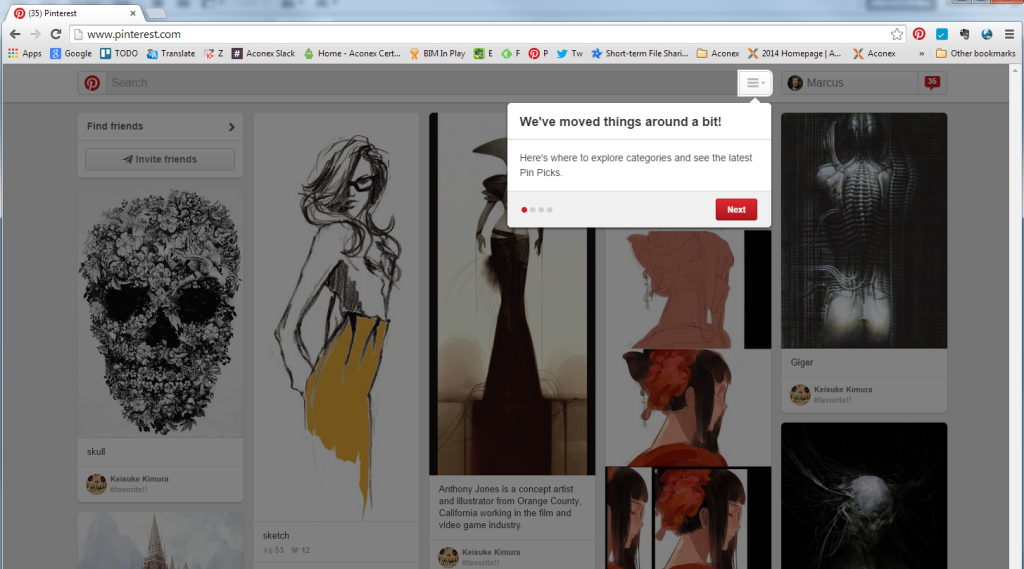Bookmark this page with the star icon
Viewport: 1024px width, 569px height.
pyautogui.click(x=897, y=34)
